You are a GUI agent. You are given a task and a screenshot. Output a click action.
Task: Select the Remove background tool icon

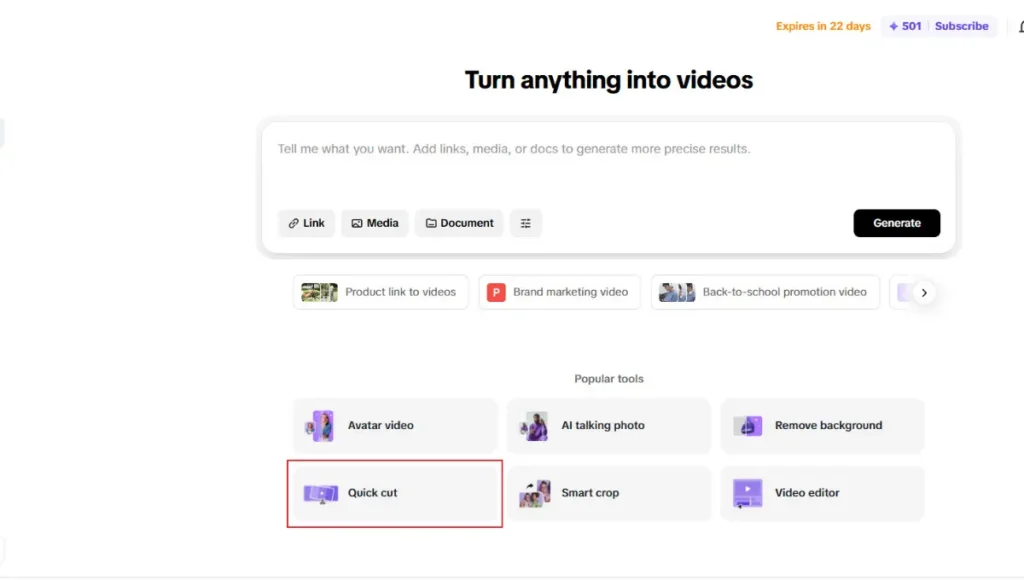click(748, 426)
